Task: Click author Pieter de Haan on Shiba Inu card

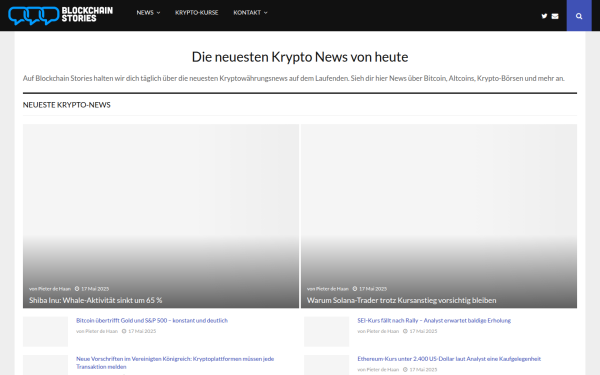Action: (x=54, y=289)
